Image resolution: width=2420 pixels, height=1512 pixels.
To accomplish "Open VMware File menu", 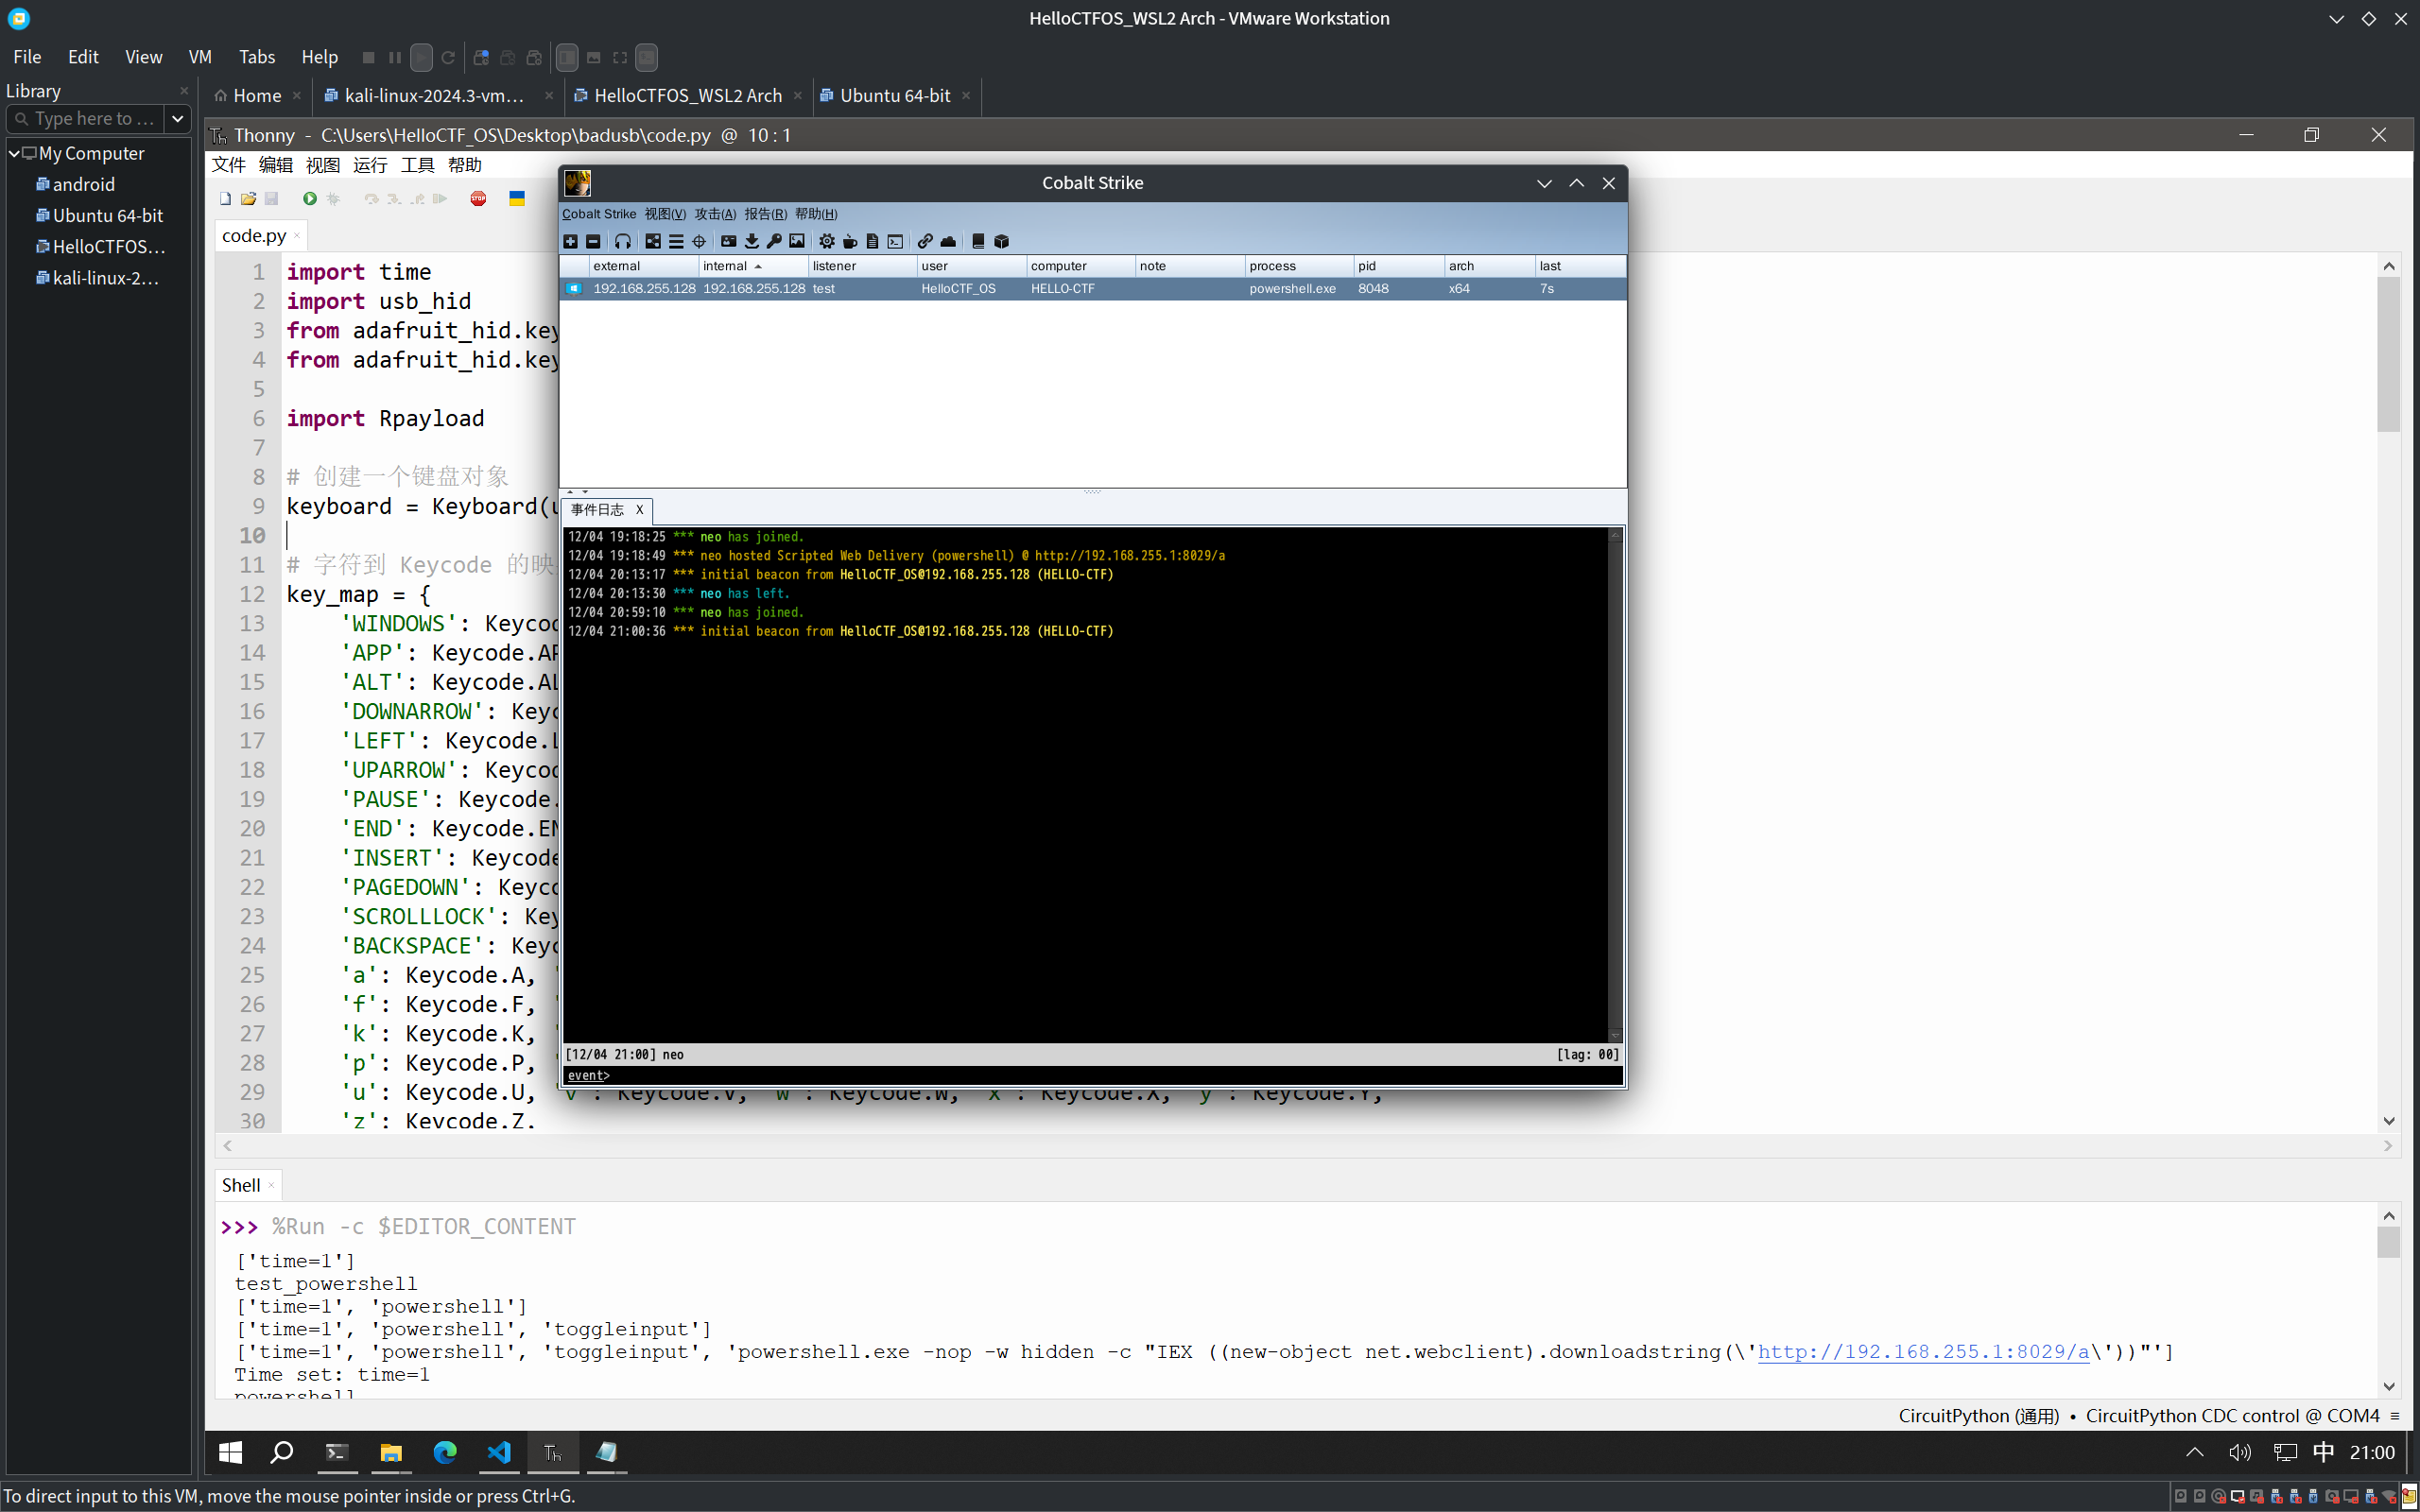I will [x=27, y=57].
